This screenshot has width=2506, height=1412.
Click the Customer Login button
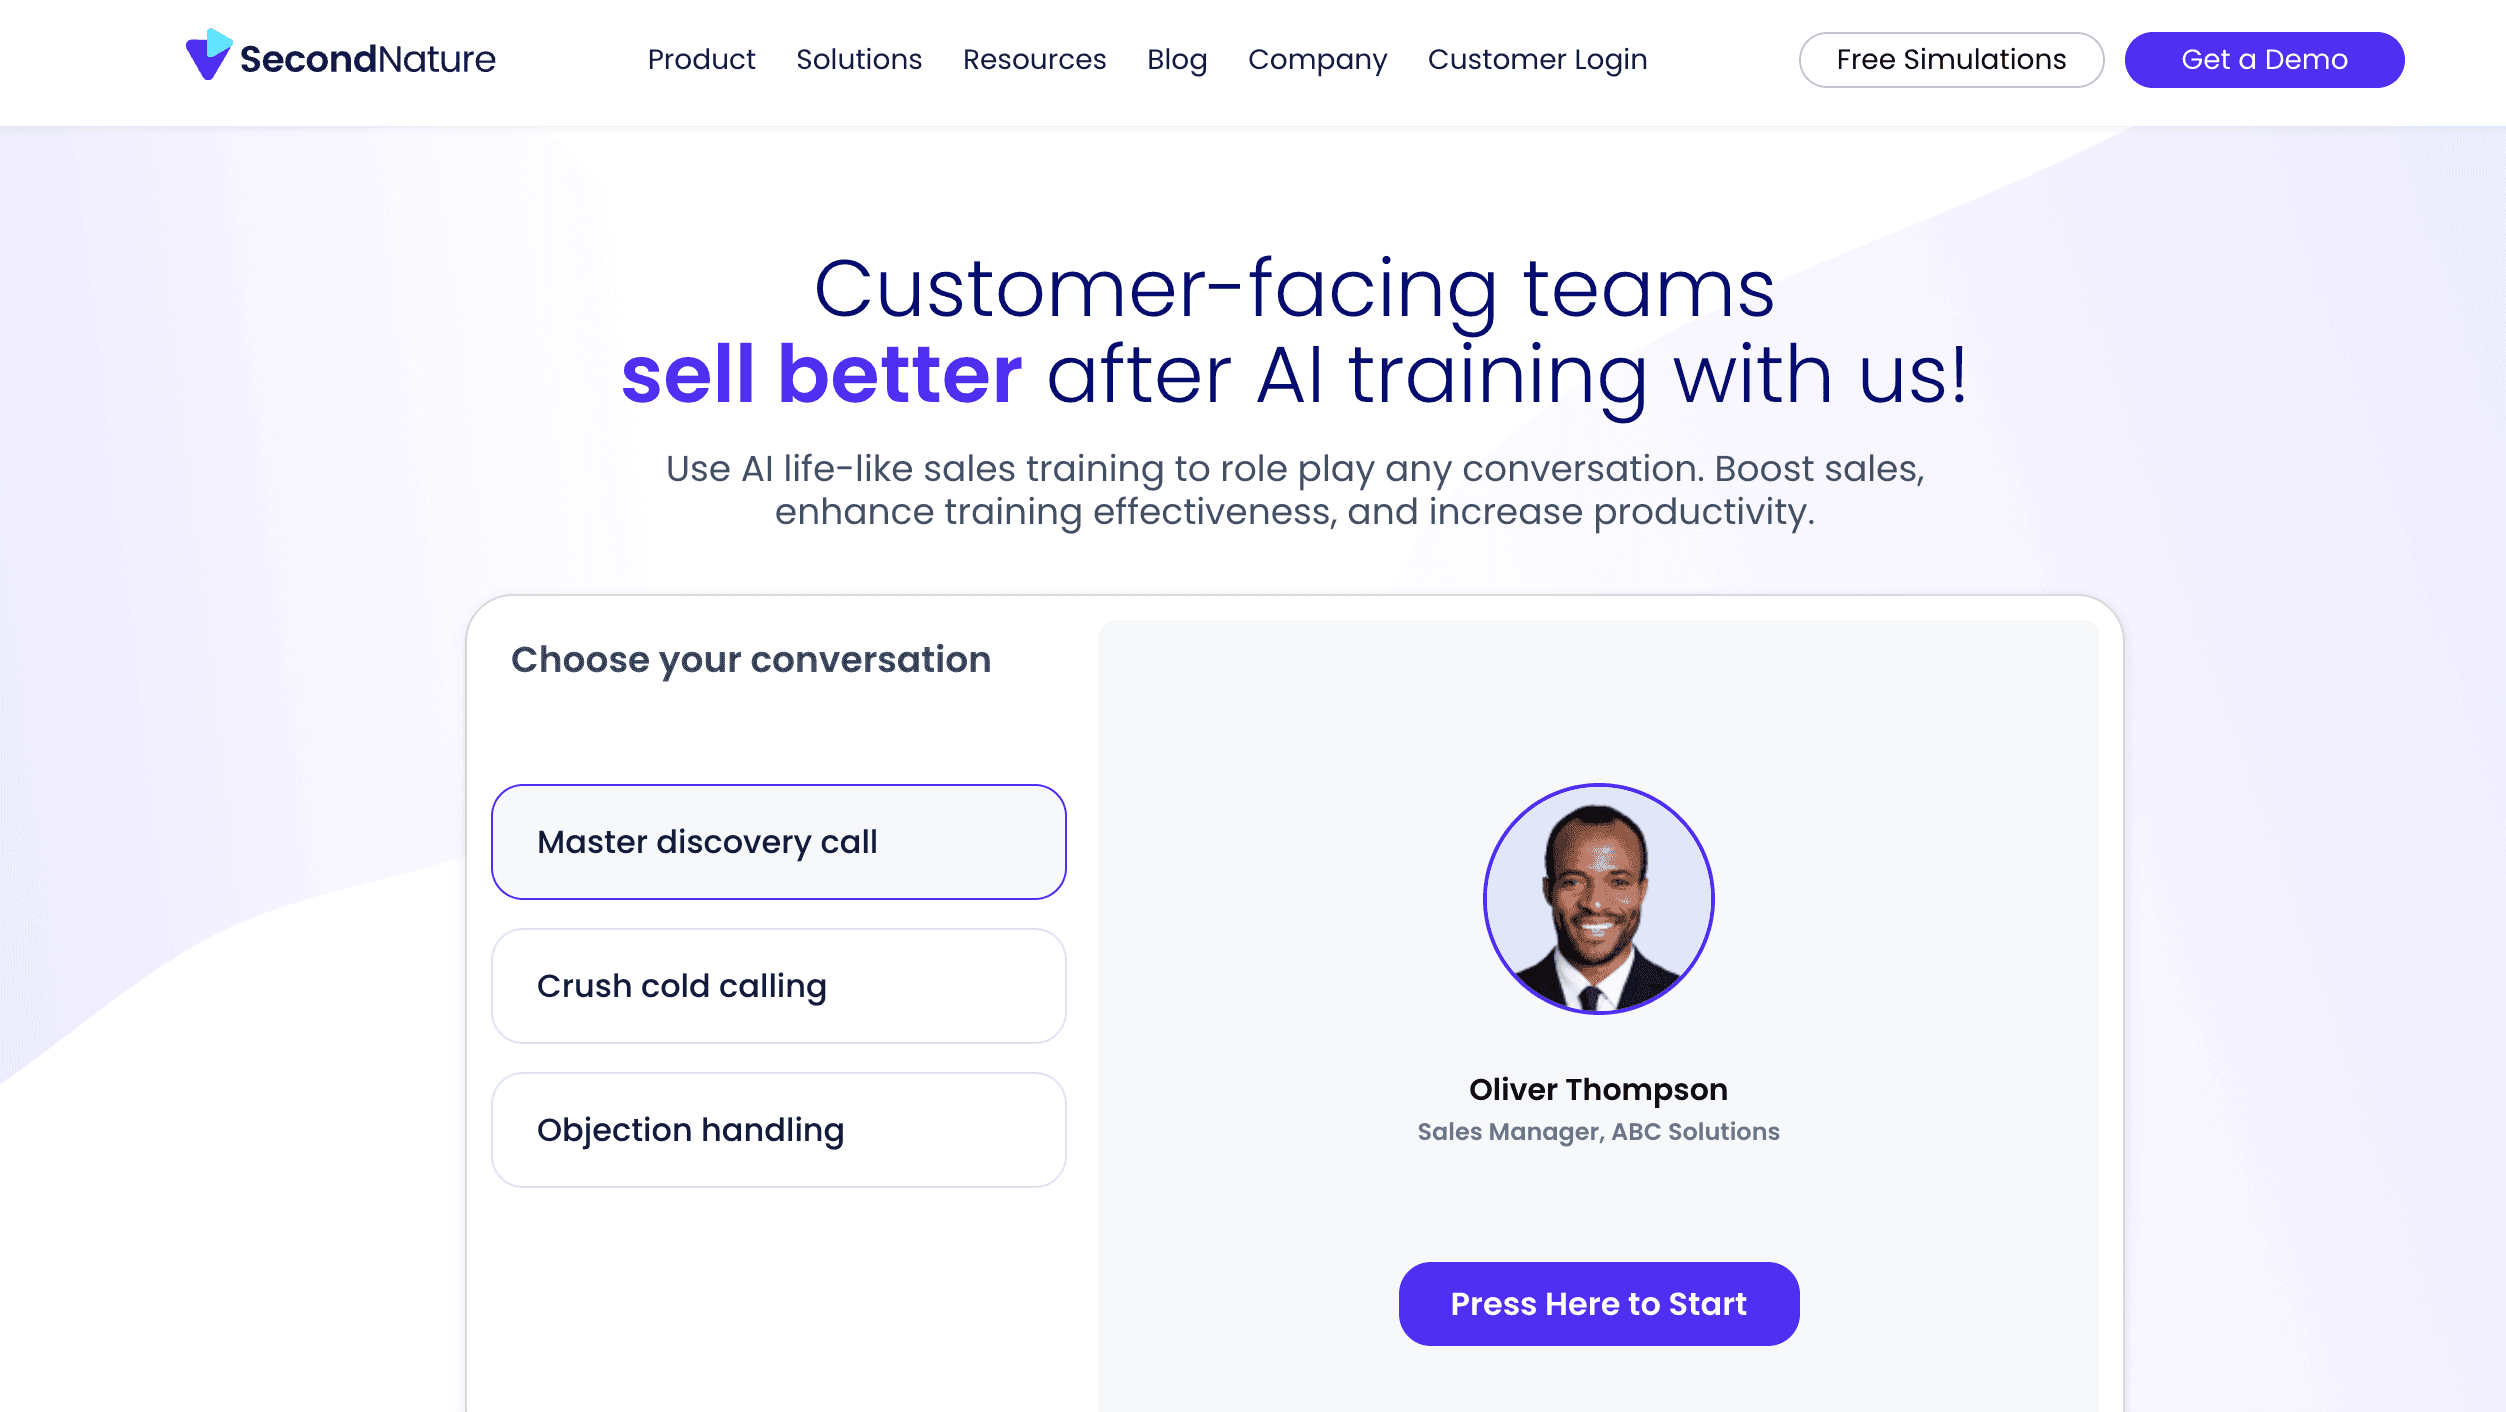[x=1537, y=59]
